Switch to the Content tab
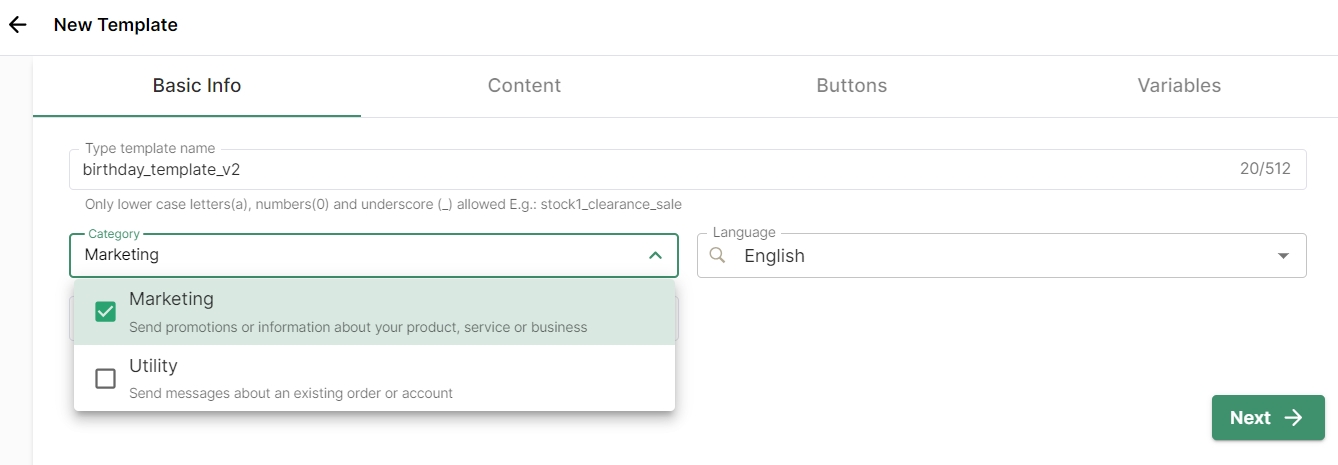Screen dimensions: 1338x465 524,86
